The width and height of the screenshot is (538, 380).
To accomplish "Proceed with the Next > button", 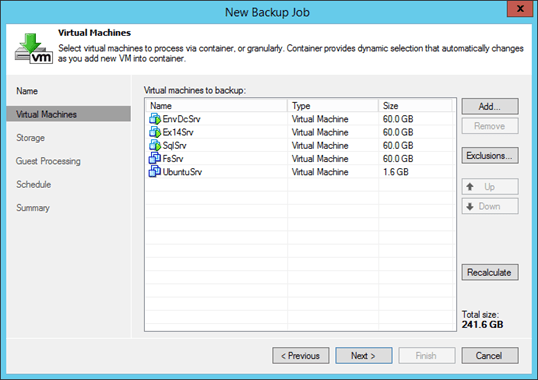I will pyautogui.click(x=364, y=356).
